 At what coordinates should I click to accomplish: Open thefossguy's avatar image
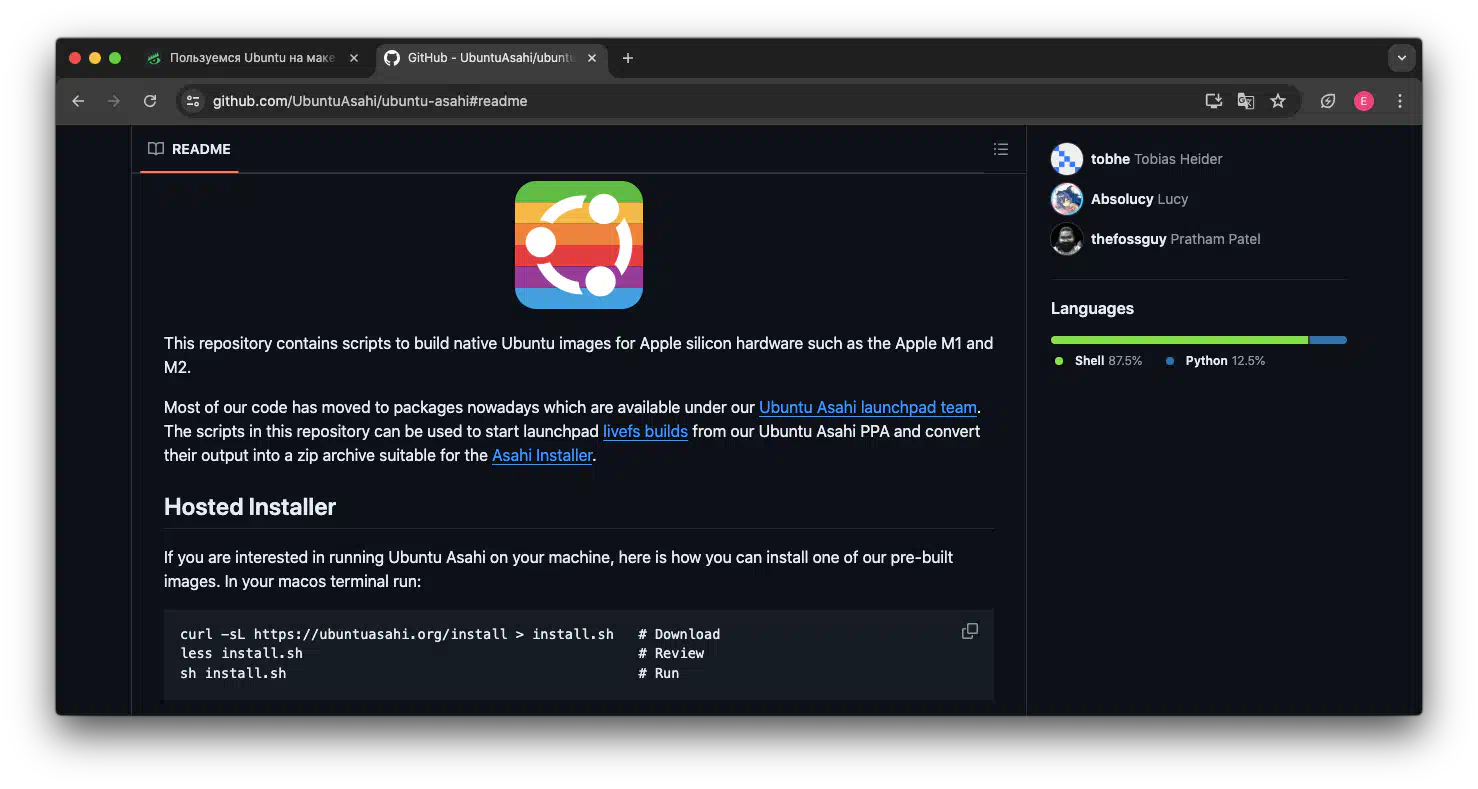click(x=1067, y=239)
